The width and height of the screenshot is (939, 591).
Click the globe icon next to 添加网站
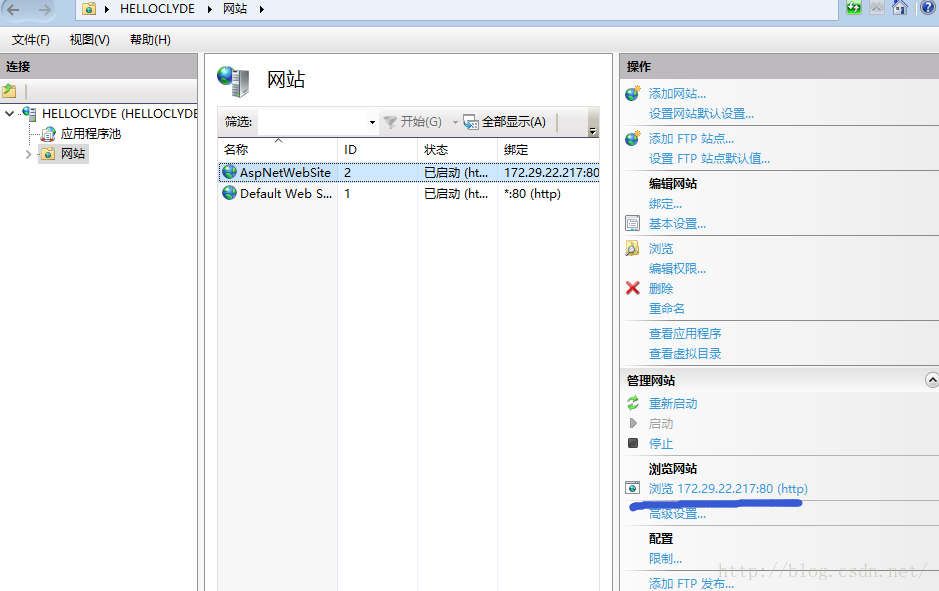point(633,93)
